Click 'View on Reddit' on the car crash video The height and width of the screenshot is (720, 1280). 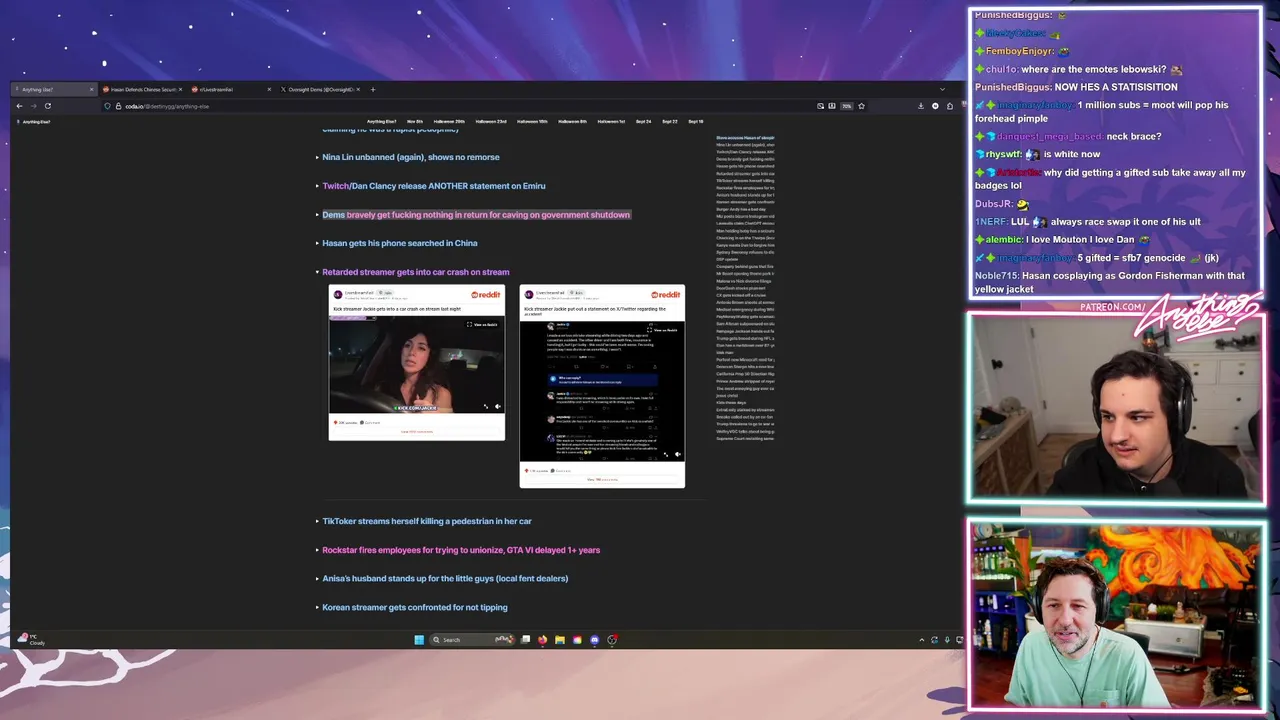(x=482, y=324)
